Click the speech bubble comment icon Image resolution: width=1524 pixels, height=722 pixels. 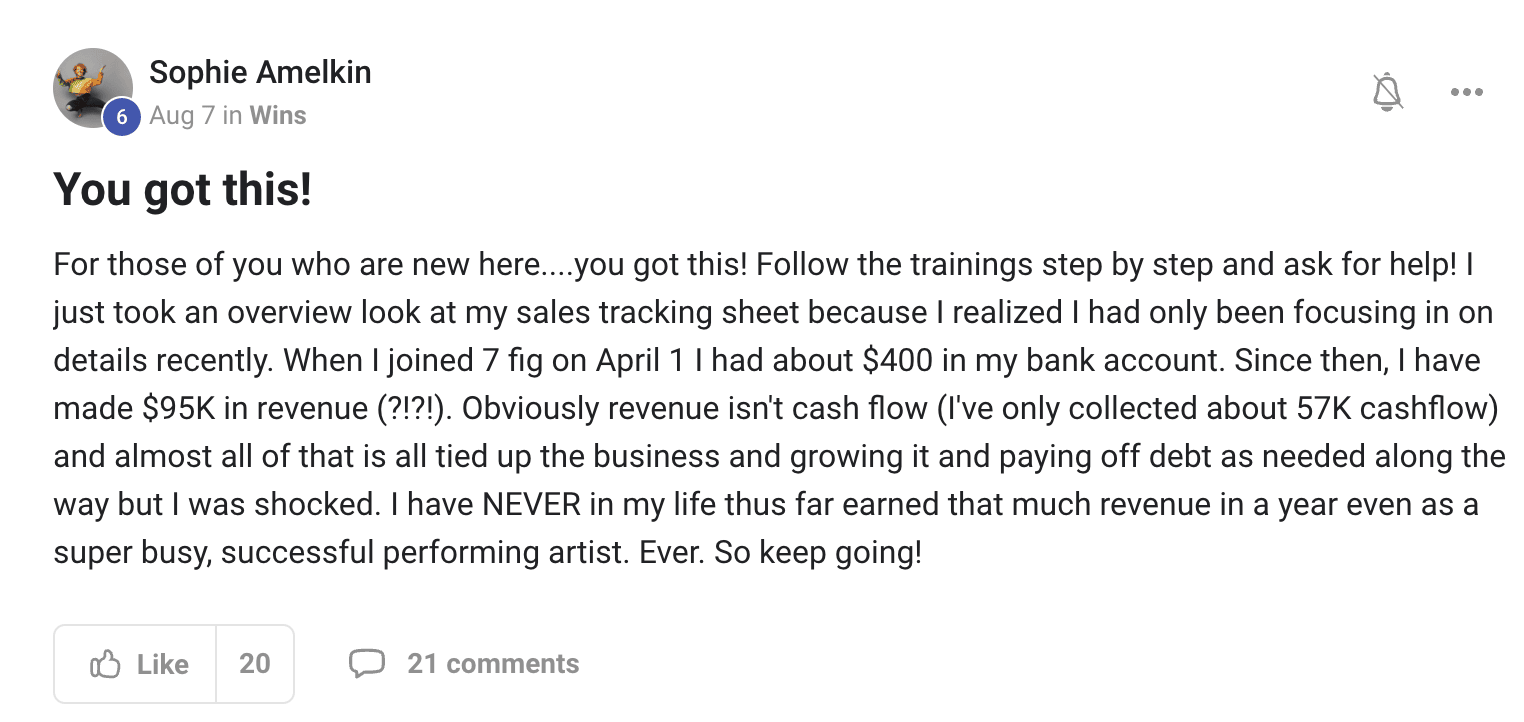(x=367, y=663)
